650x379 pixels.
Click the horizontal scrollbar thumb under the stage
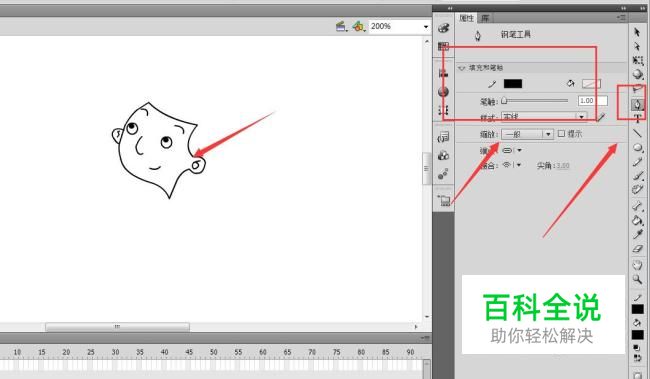tap(117, 327)
